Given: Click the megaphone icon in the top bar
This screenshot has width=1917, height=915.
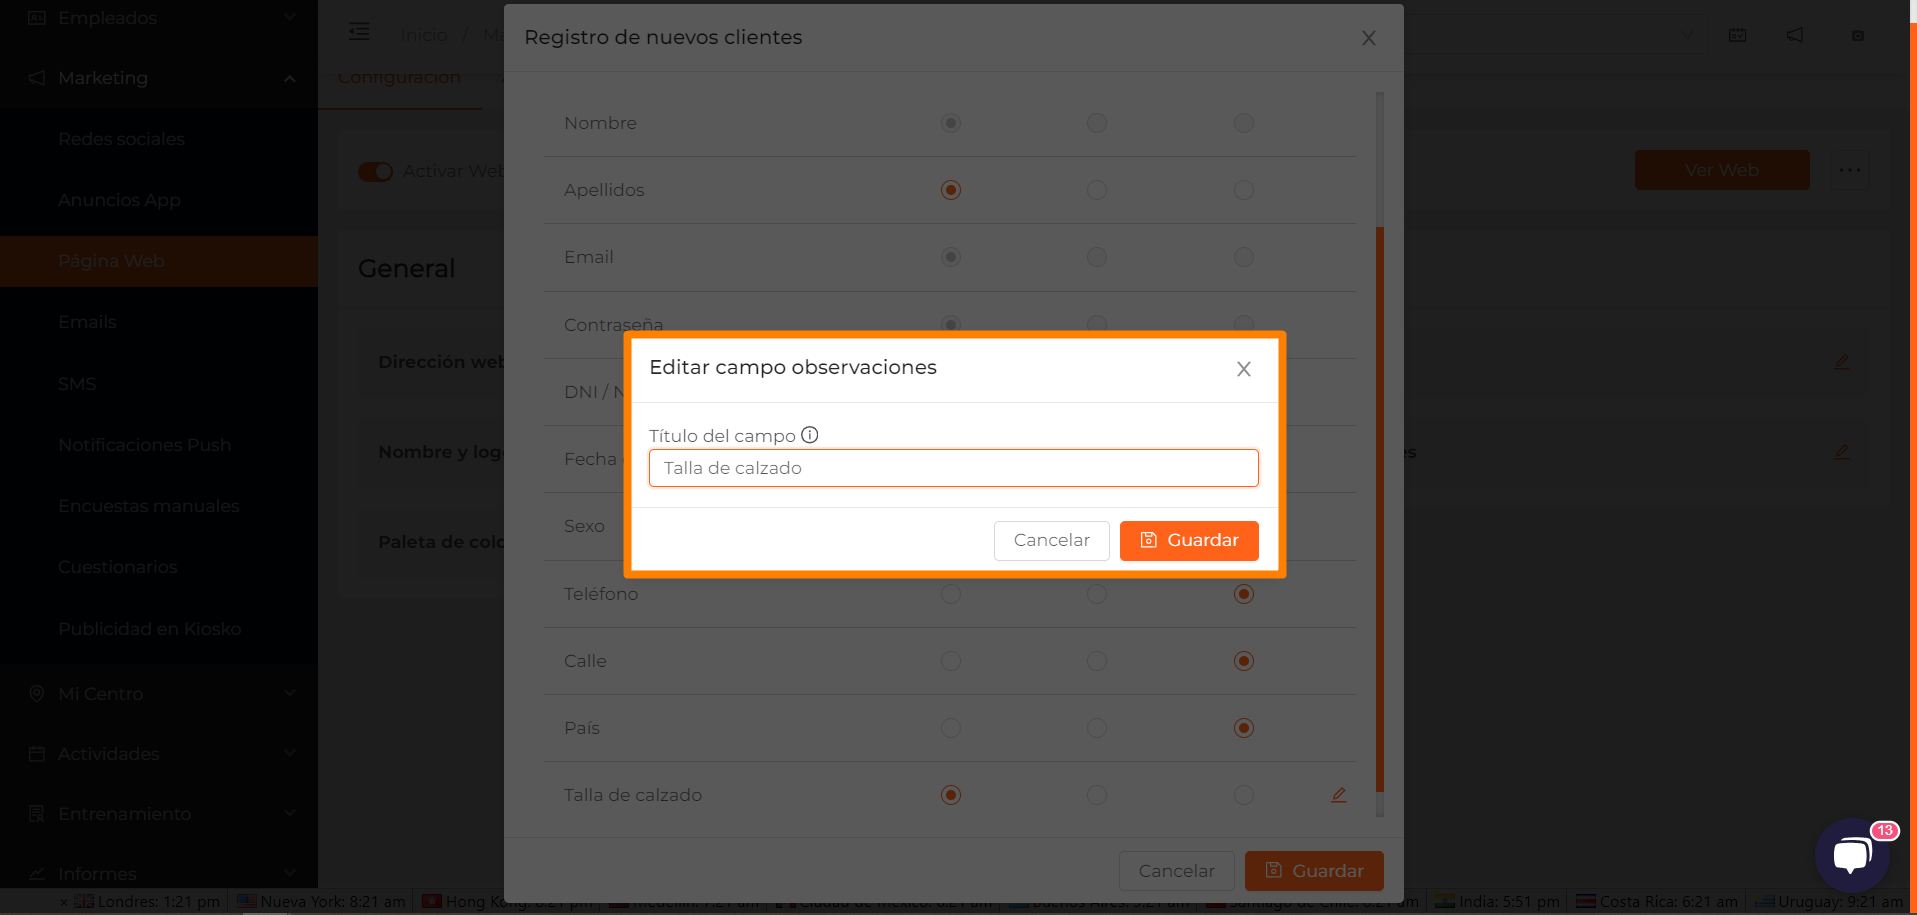Looking at the screenshot, I should pos(1795,35).
